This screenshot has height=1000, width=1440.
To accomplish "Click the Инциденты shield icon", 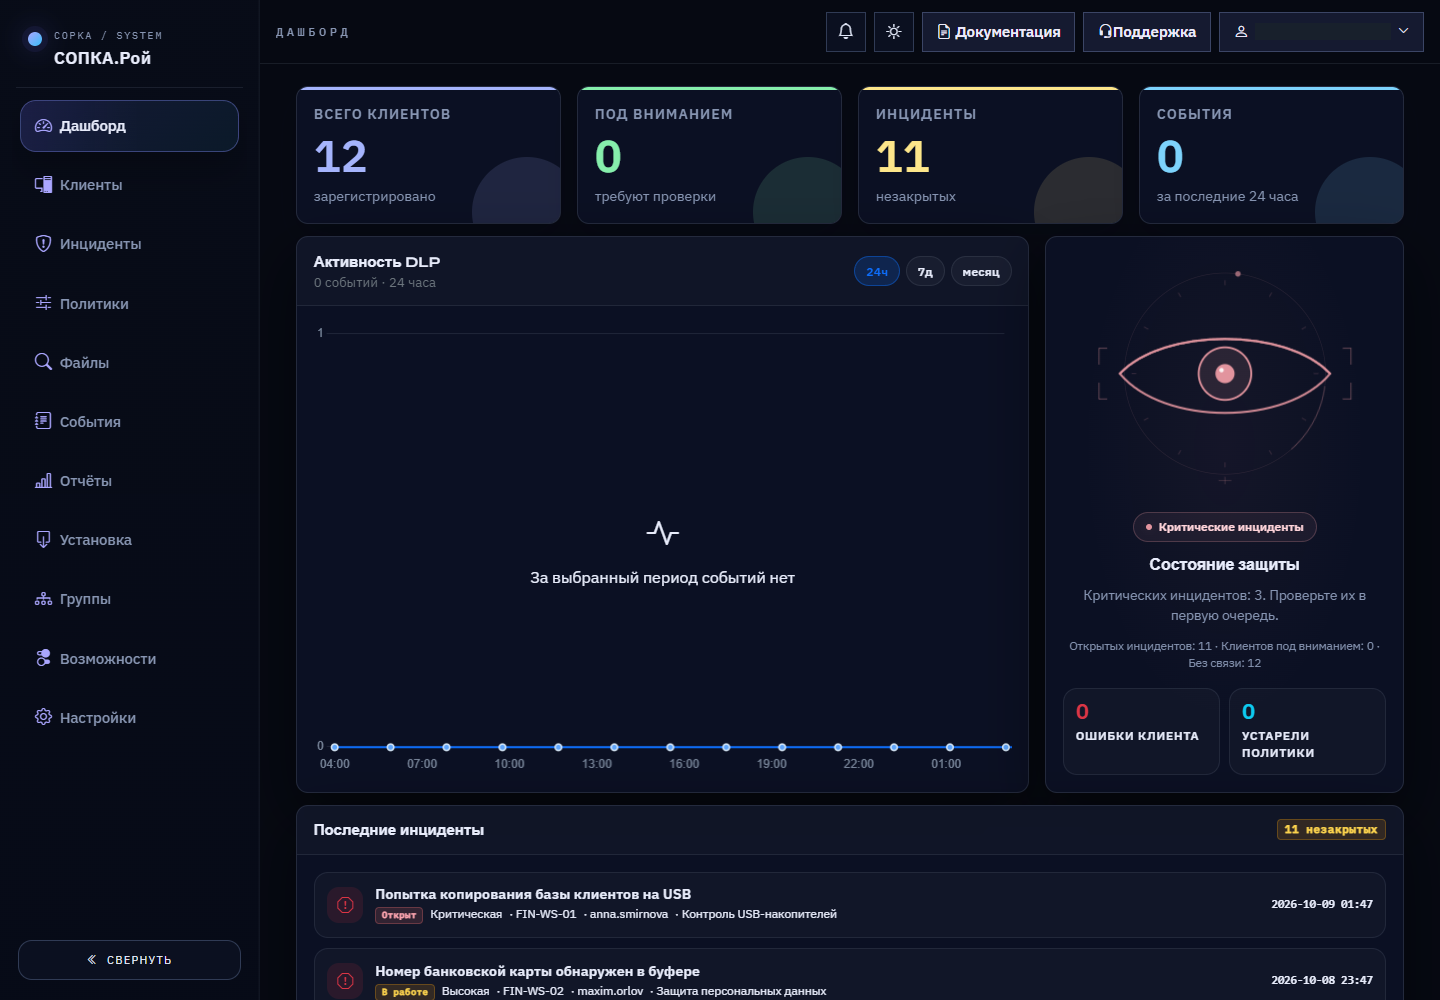I will point(43,244).
